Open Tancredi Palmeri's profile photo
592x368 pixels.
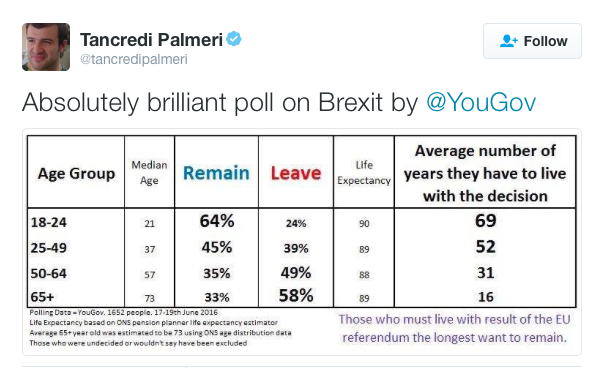46,47
